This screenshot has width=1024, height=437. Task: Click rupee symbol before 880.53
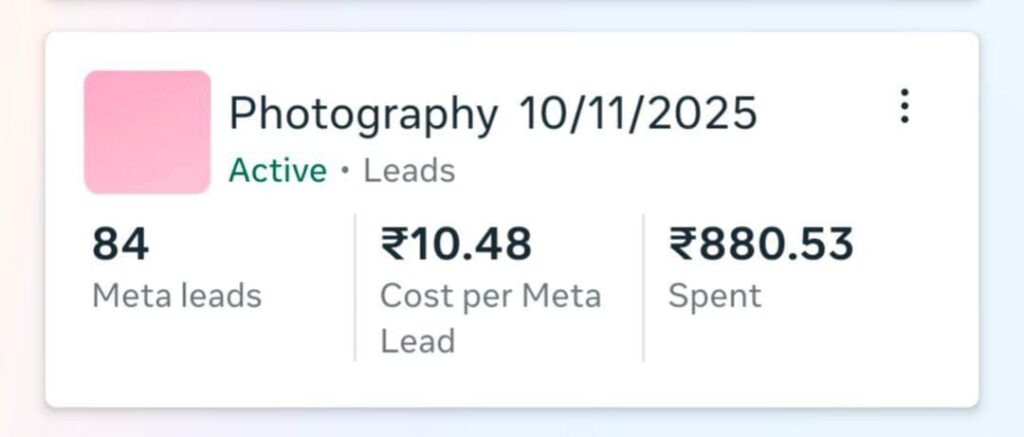(682, 245)
